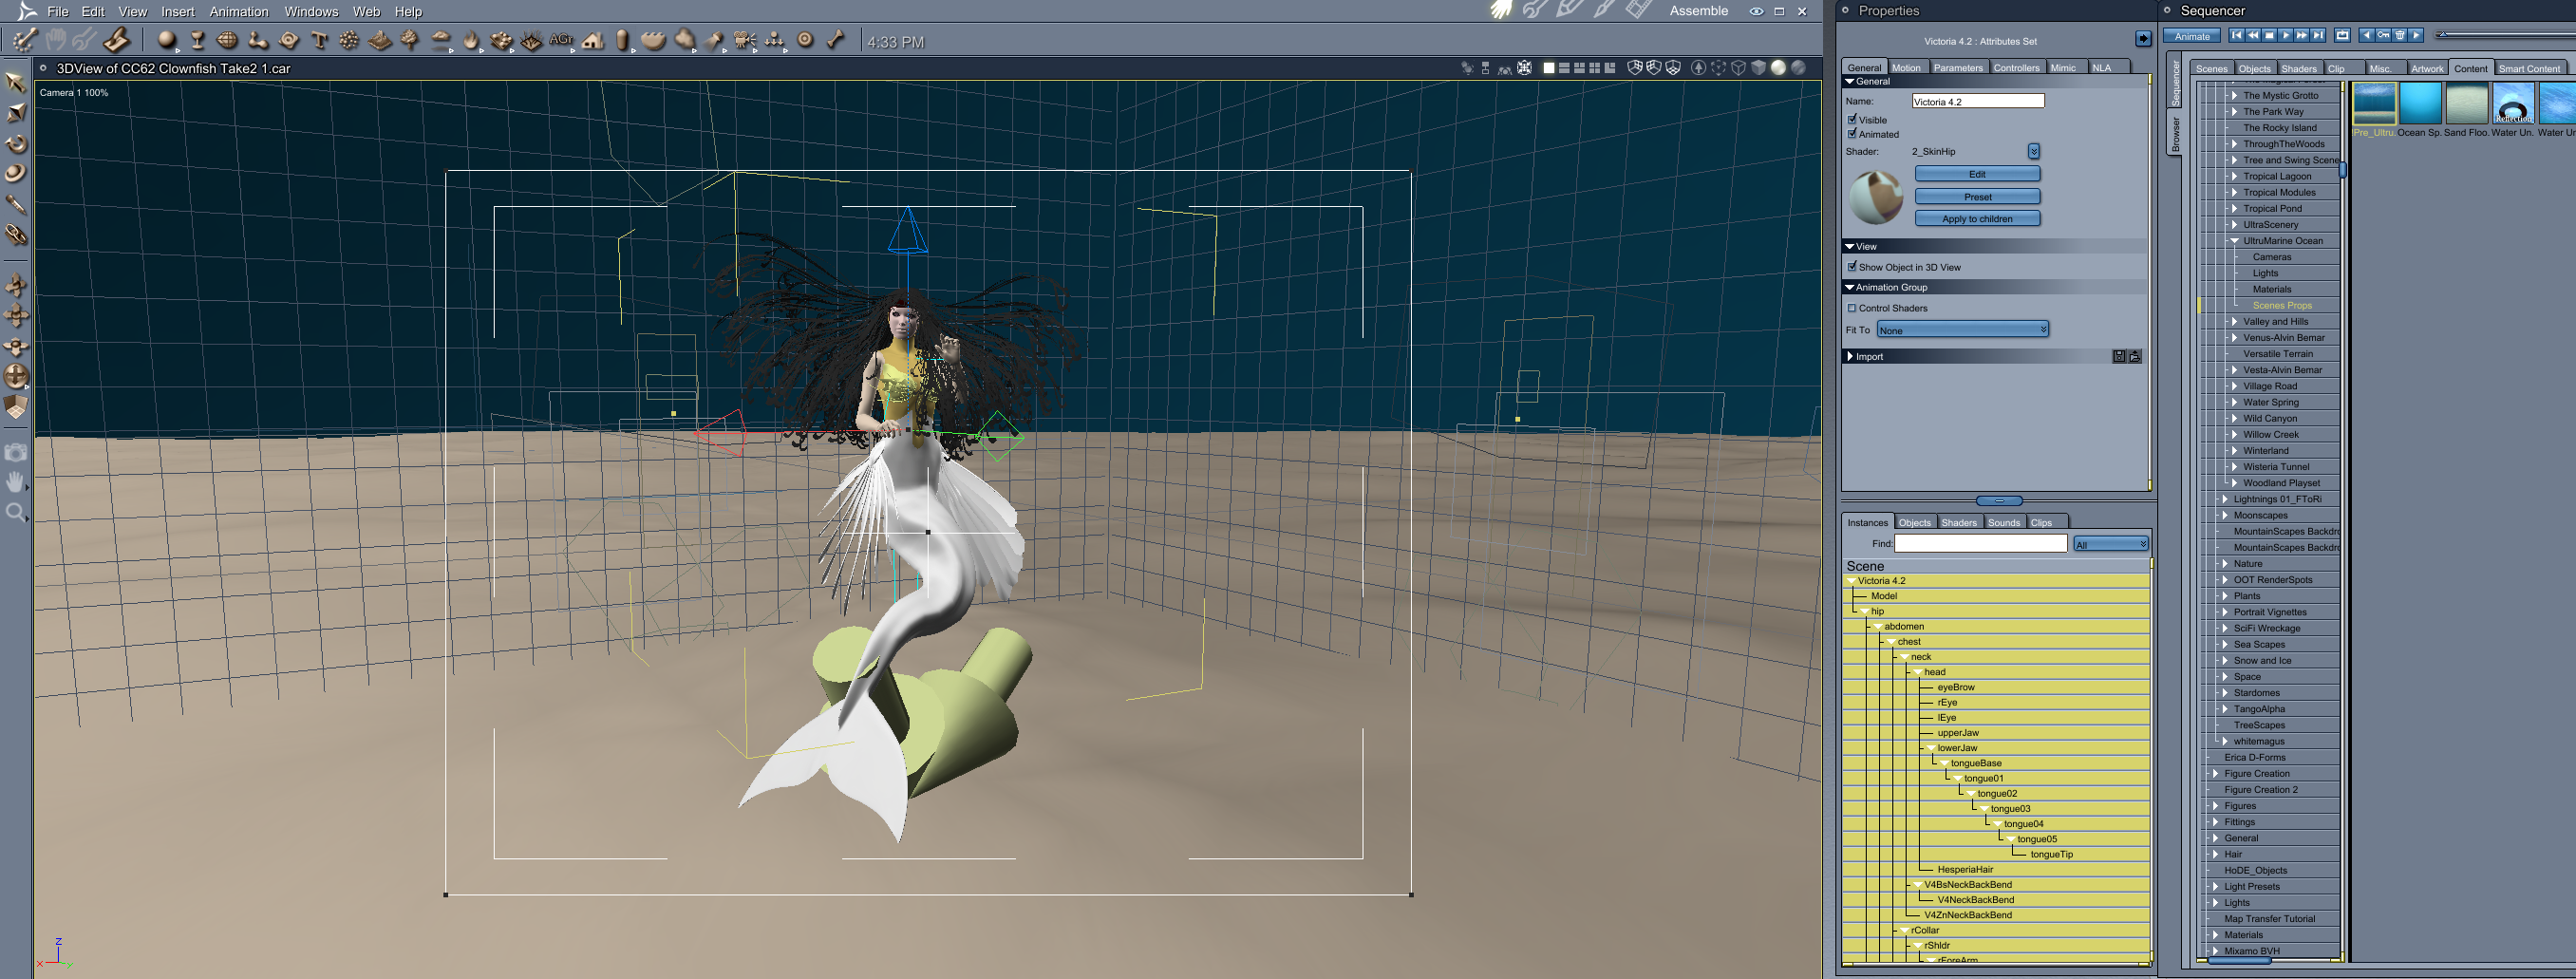Expand the Import section
This screenshot has width=2576, height=979.
(1850, 356)
